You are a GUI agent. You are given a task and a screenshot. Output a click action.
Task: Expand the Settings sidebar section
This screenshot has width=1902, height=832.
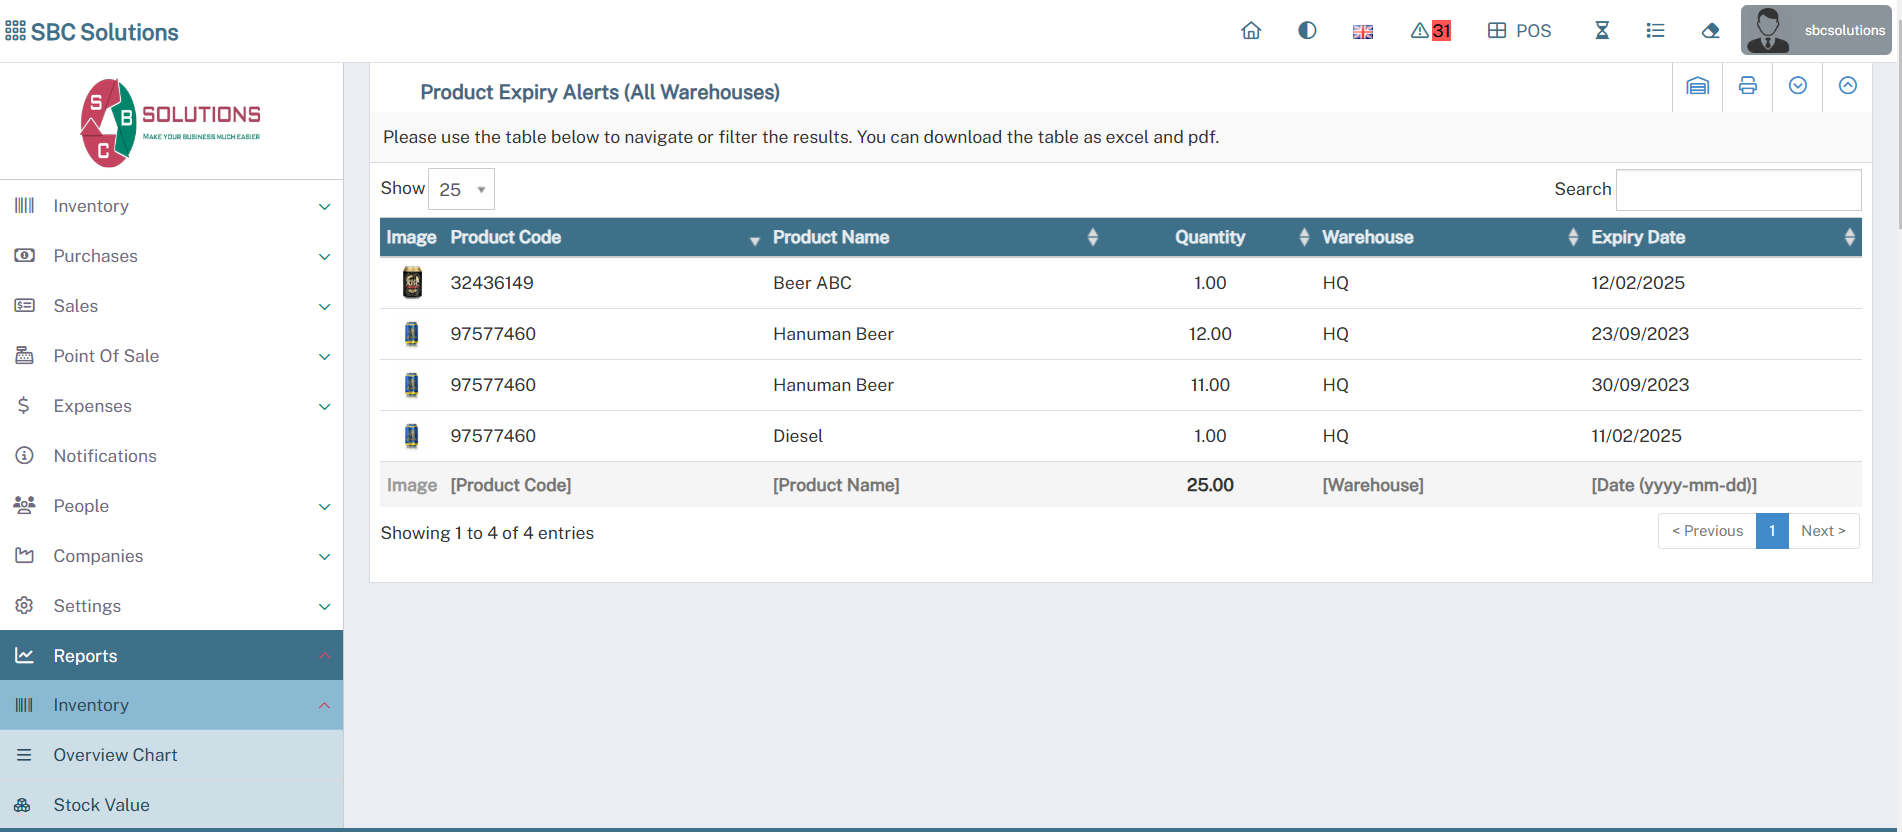[x=171, y=606]
